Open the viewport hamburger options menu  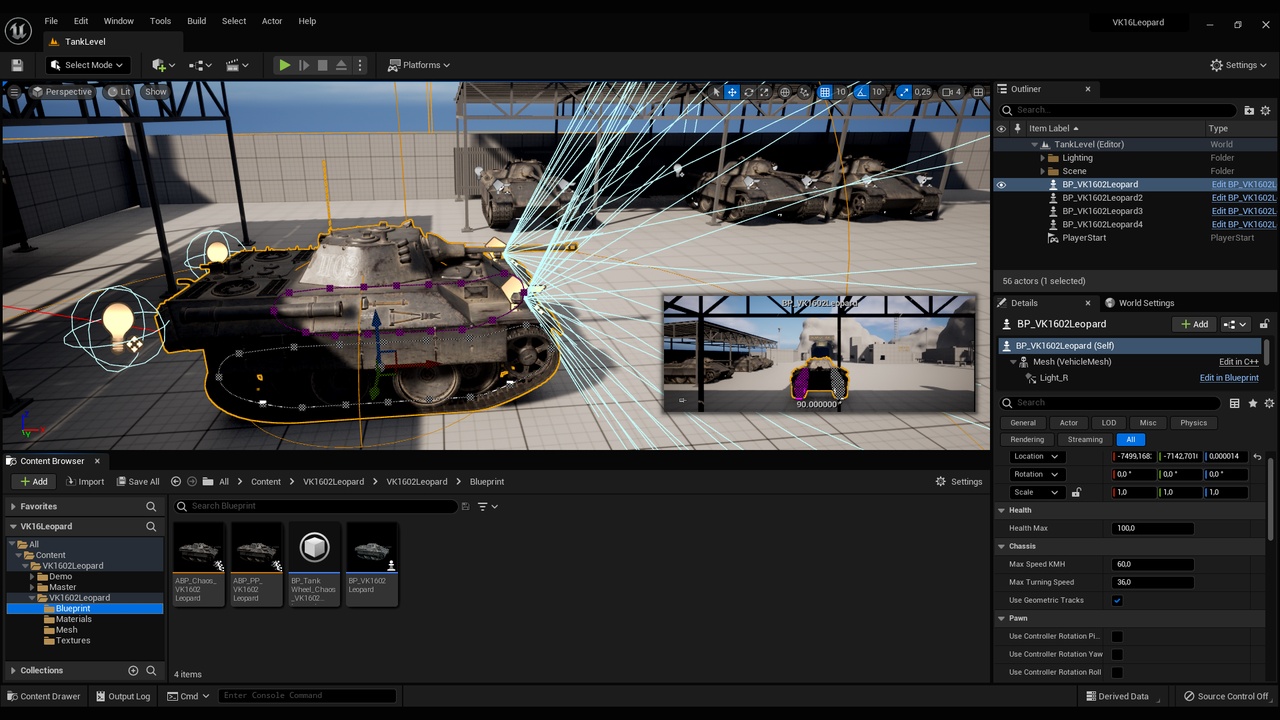14,91
